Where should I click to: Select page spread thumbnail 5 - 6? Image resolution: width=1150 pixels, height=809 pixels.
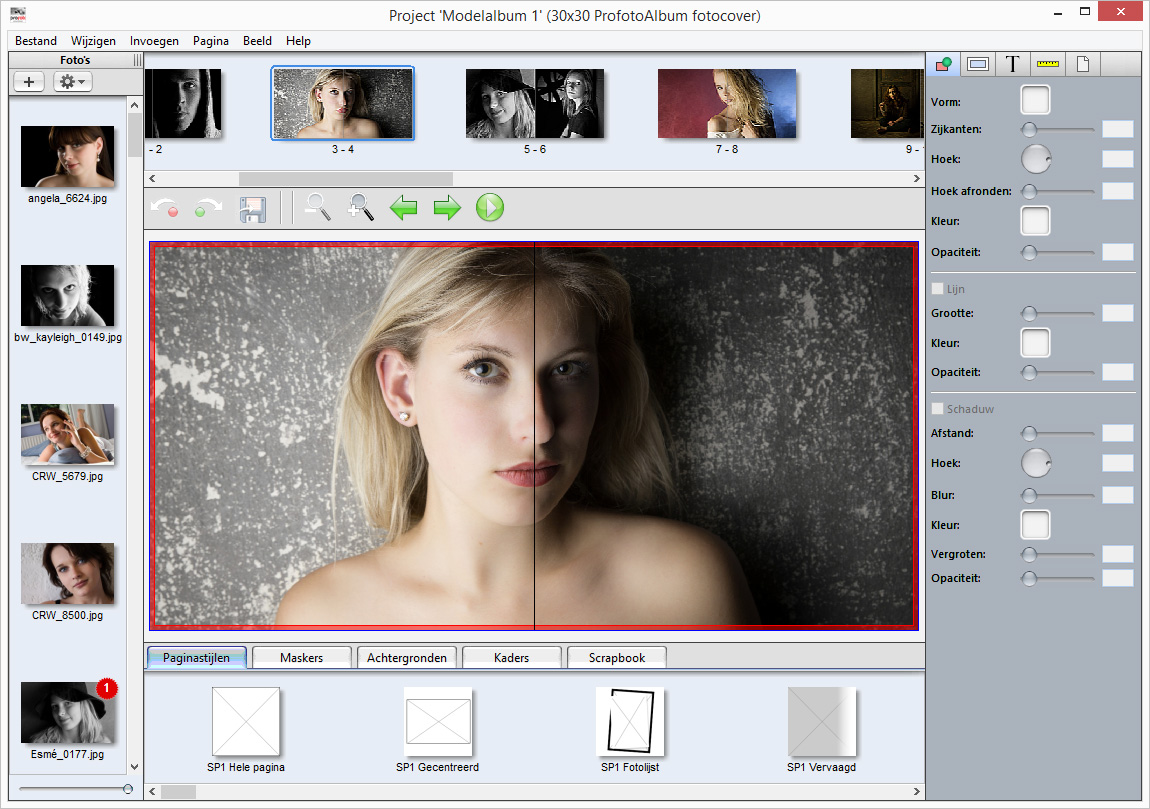click(x=535, y=103)
